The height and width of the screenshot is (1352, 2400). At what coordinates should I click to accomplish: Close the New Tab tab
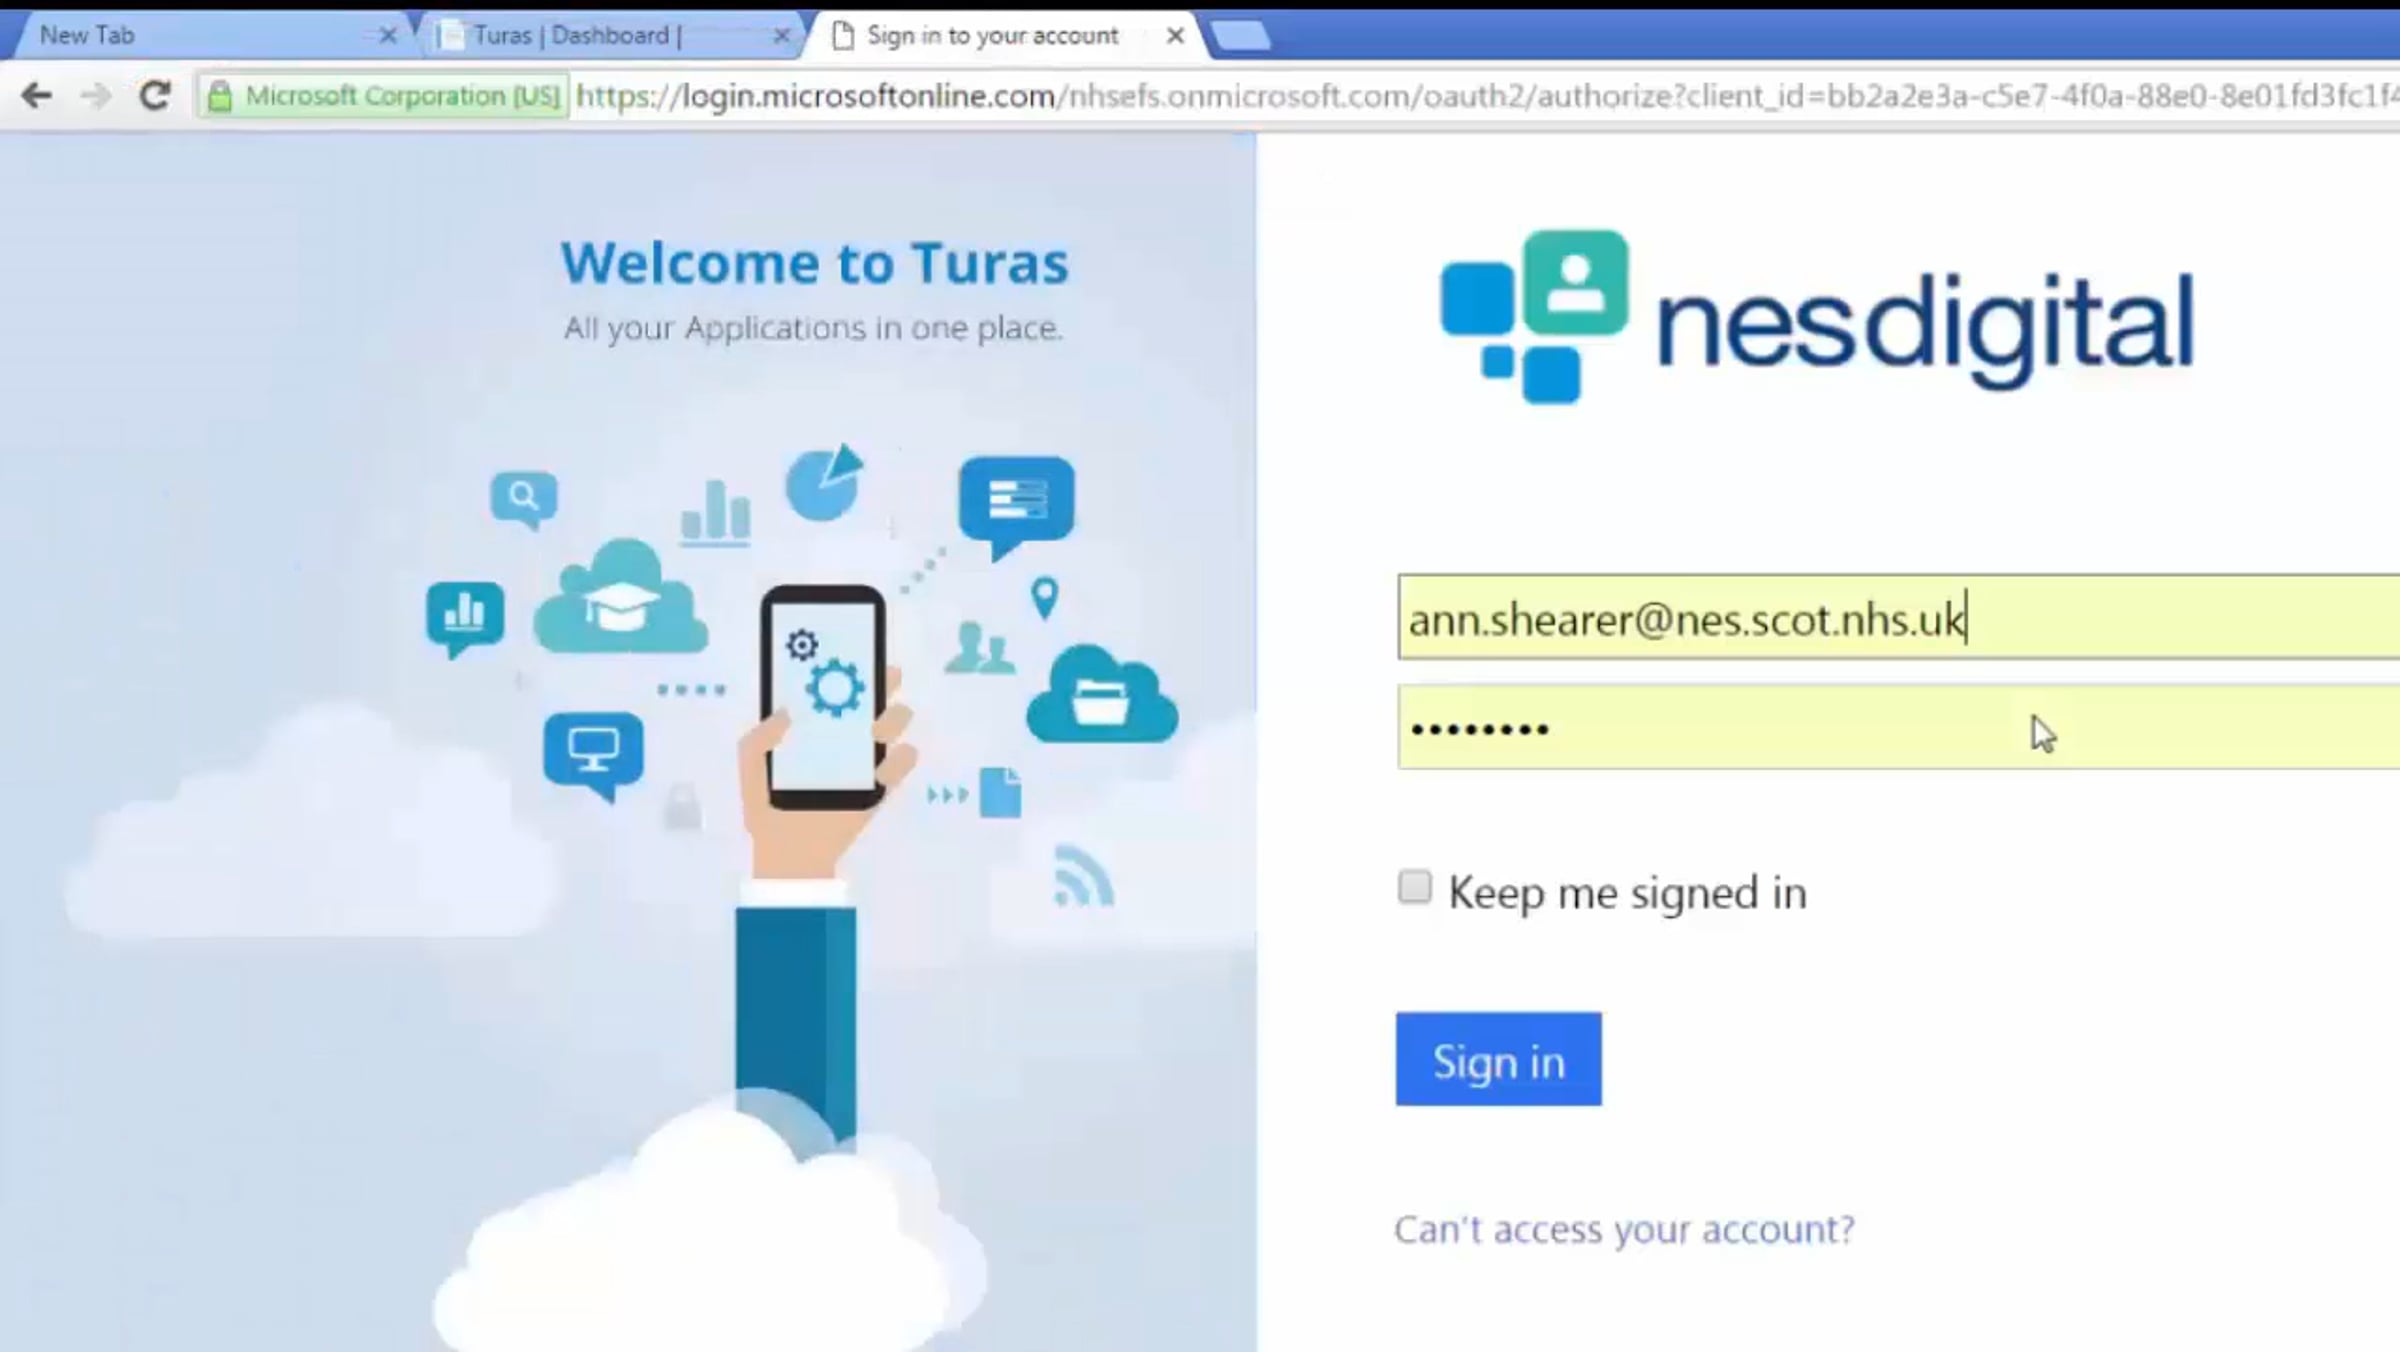388,36
